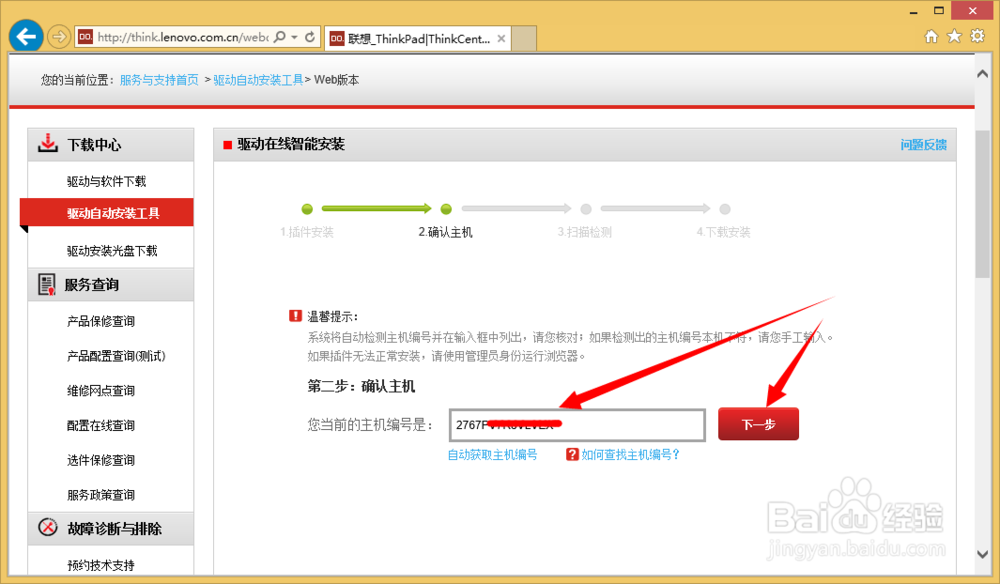Click step 1 插件安装 progress dot

tap(307, 208)
